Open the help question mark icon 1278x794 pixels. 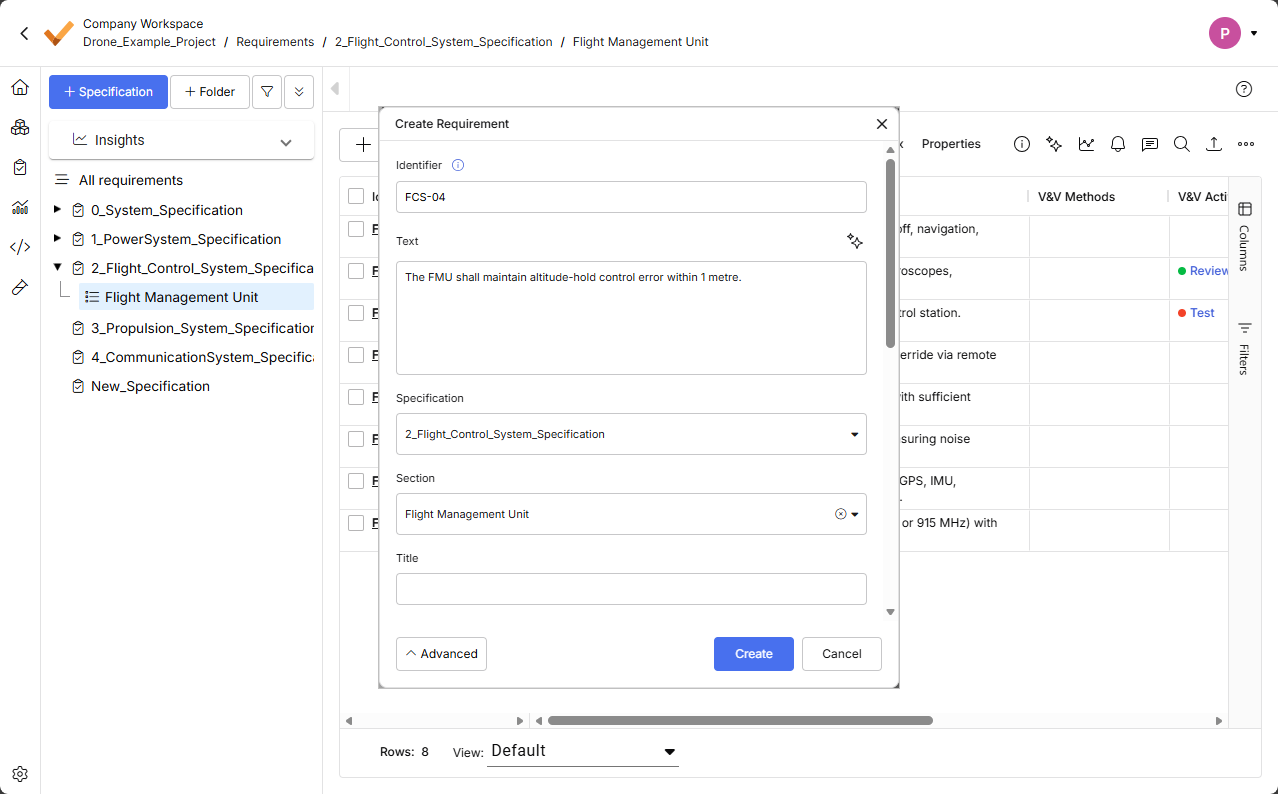(x=1244, y=89)
